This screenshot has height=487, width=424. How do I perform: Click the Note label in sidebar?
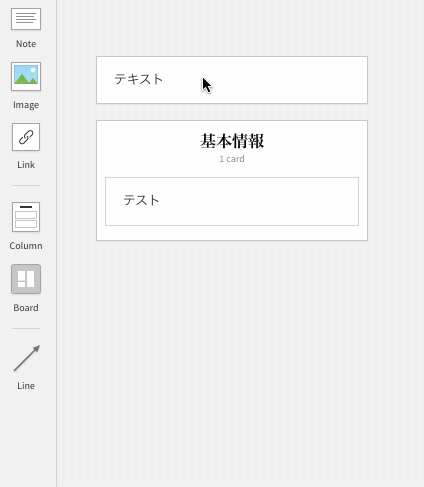click(x=26, y=44)
